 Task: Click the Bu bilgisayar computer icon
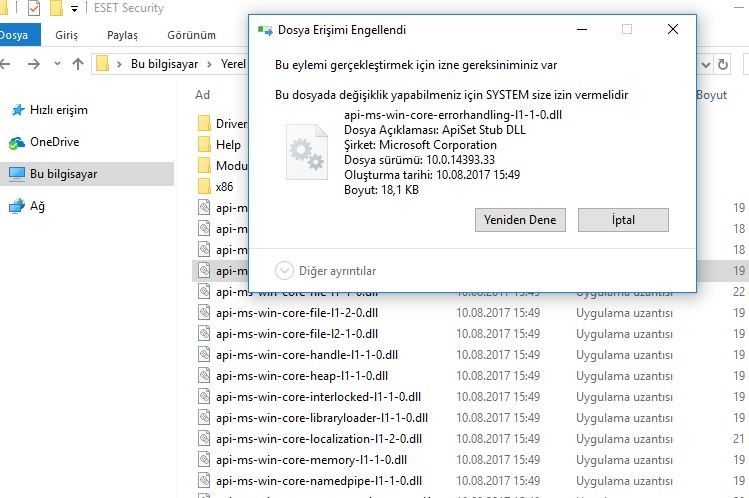[17, 174]
